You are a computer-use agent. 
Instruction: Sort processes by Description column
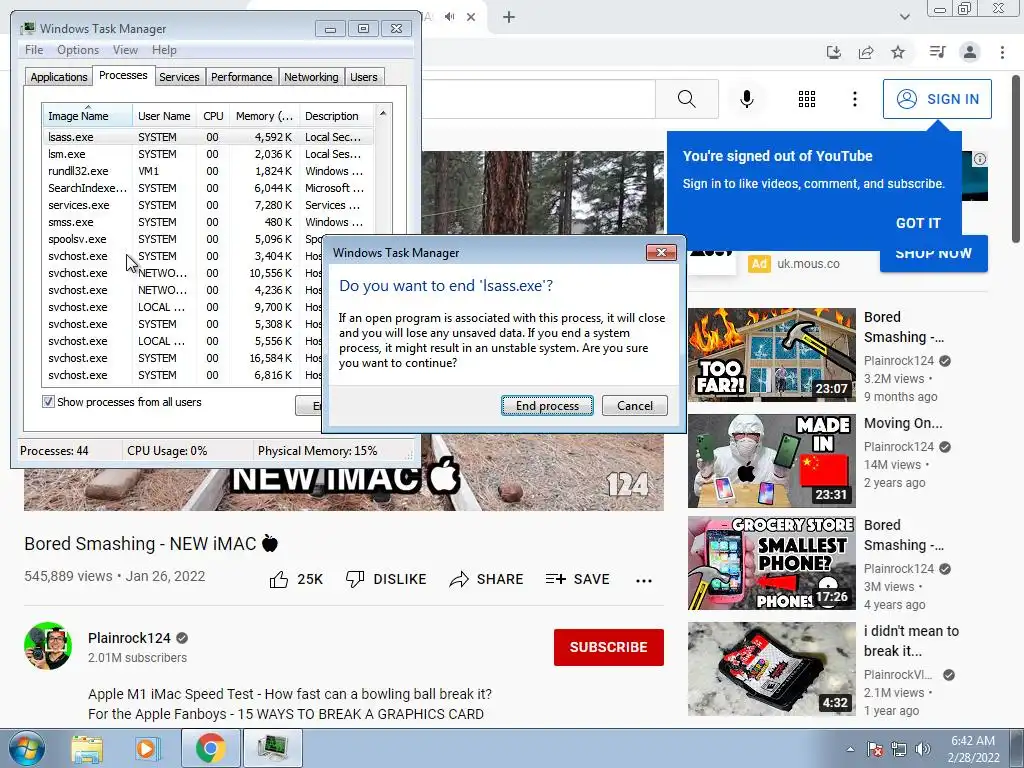336,116
